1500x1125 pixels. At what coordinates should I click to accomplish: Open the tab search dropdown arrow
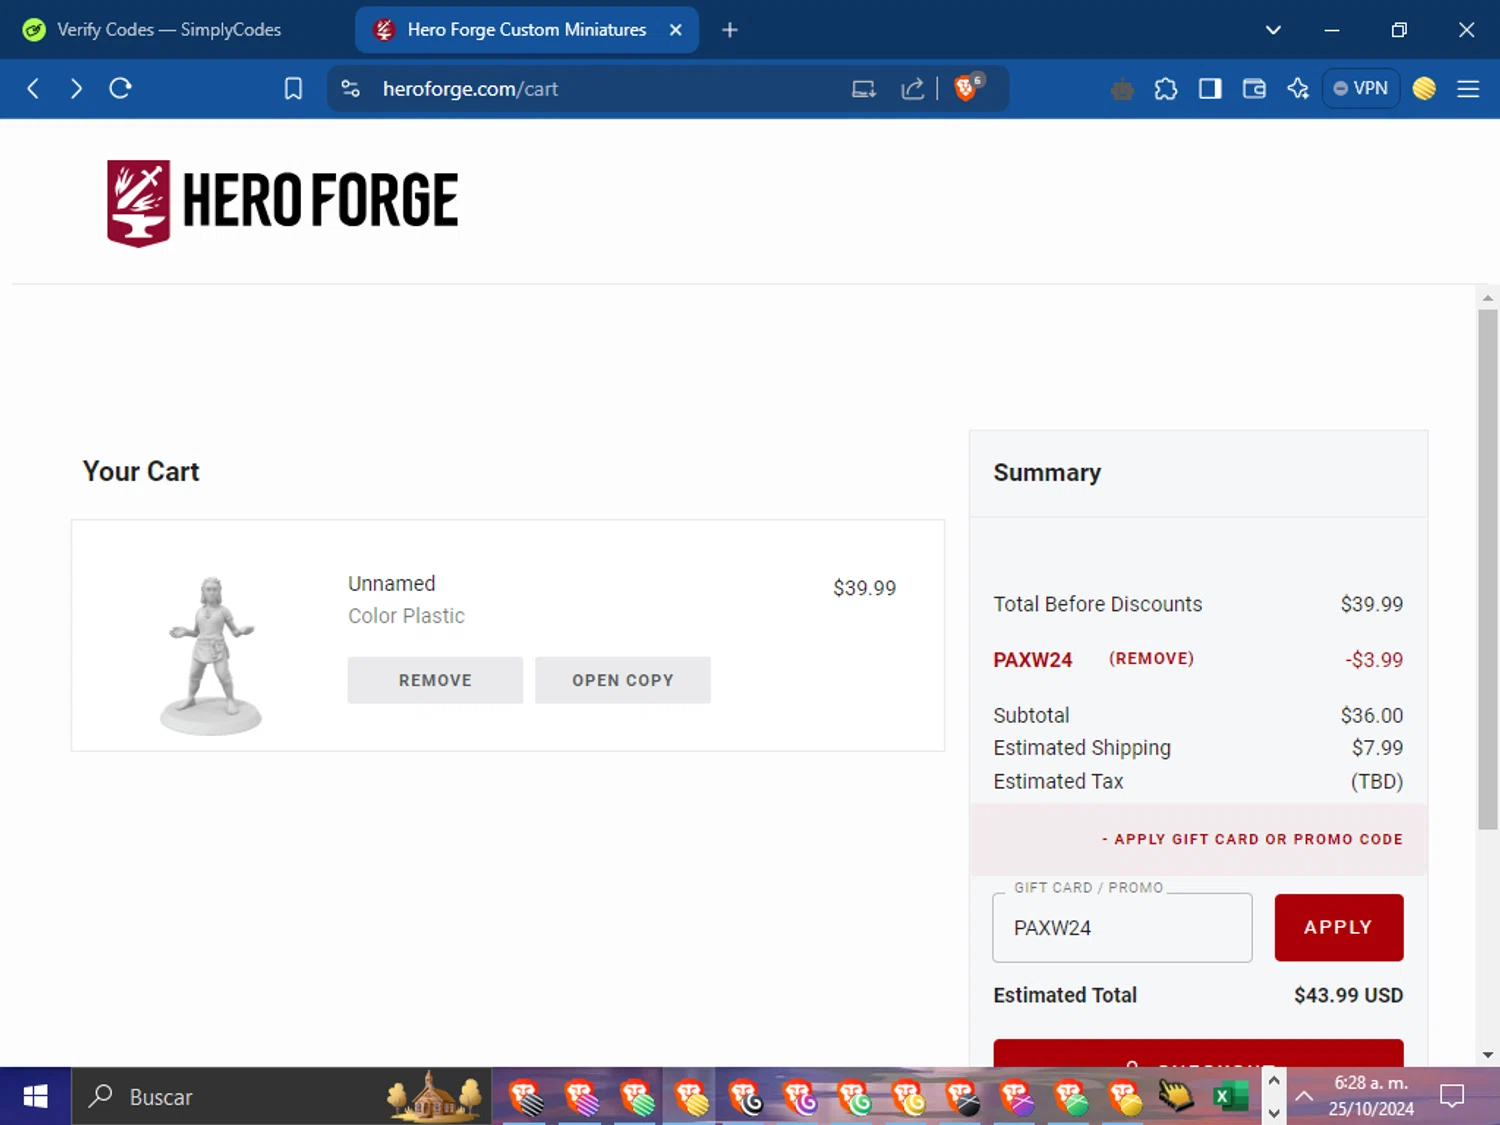(x=1273, y=30)
